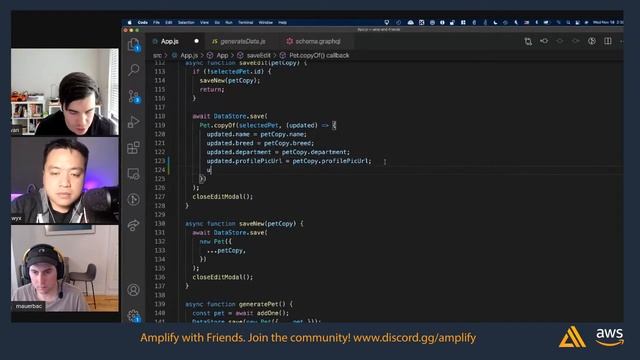This screenshot has width=640, height=360.
Task: Open the Accounts menu icon
Action: pos(133,290)
